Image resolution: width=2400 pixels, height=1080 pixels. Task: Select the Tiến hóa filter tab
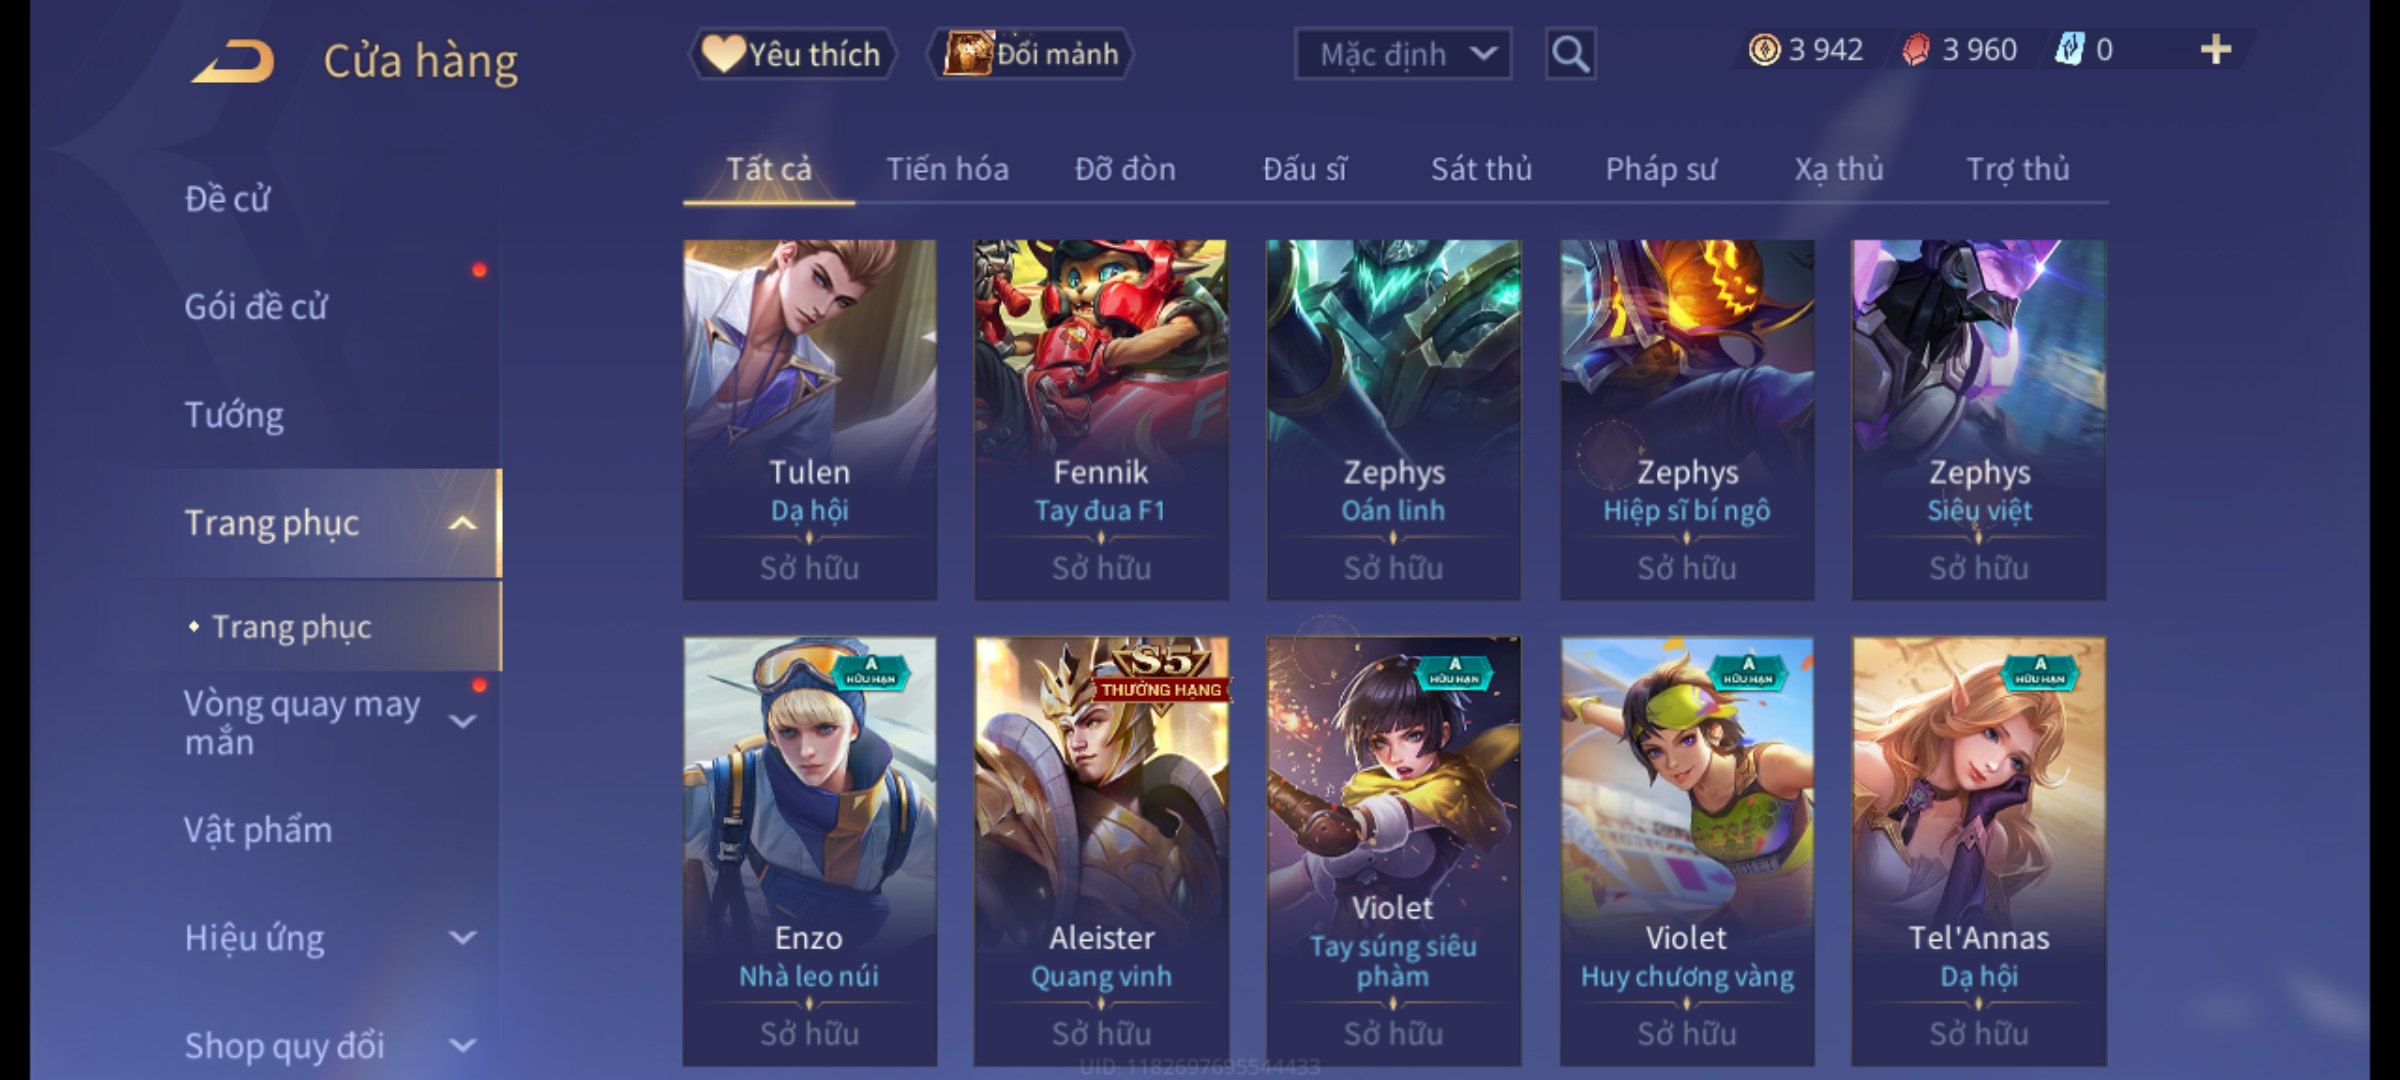click(x=947, y=169)
